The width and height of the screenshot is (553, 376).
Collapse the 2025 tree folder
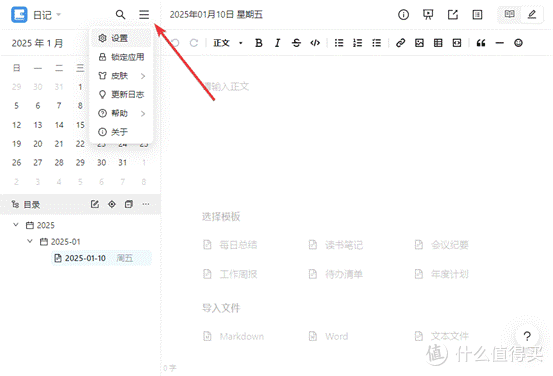point(16,225)
